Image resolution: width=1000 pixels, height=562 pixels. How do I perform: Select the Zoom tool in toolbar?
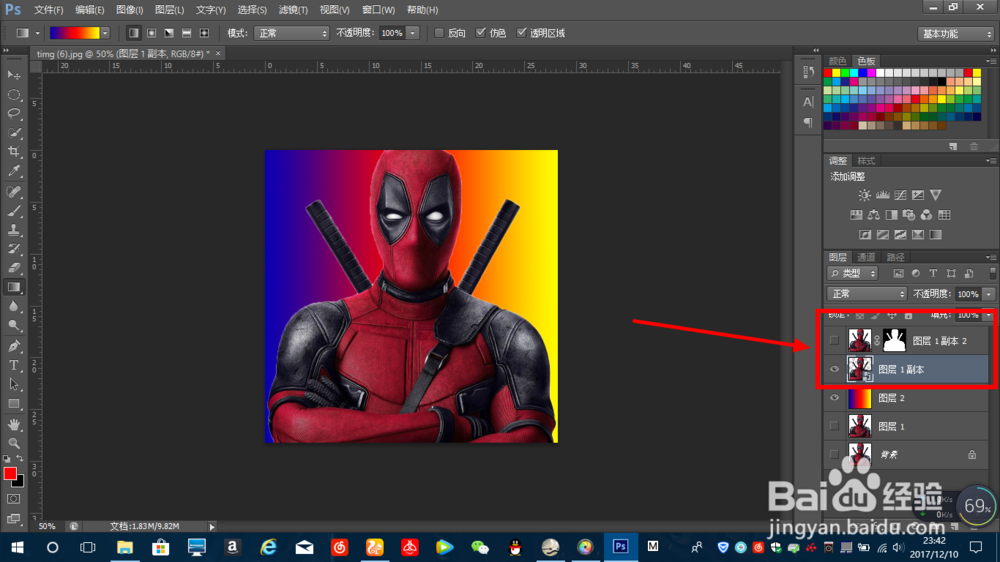(x=14, y=442)
